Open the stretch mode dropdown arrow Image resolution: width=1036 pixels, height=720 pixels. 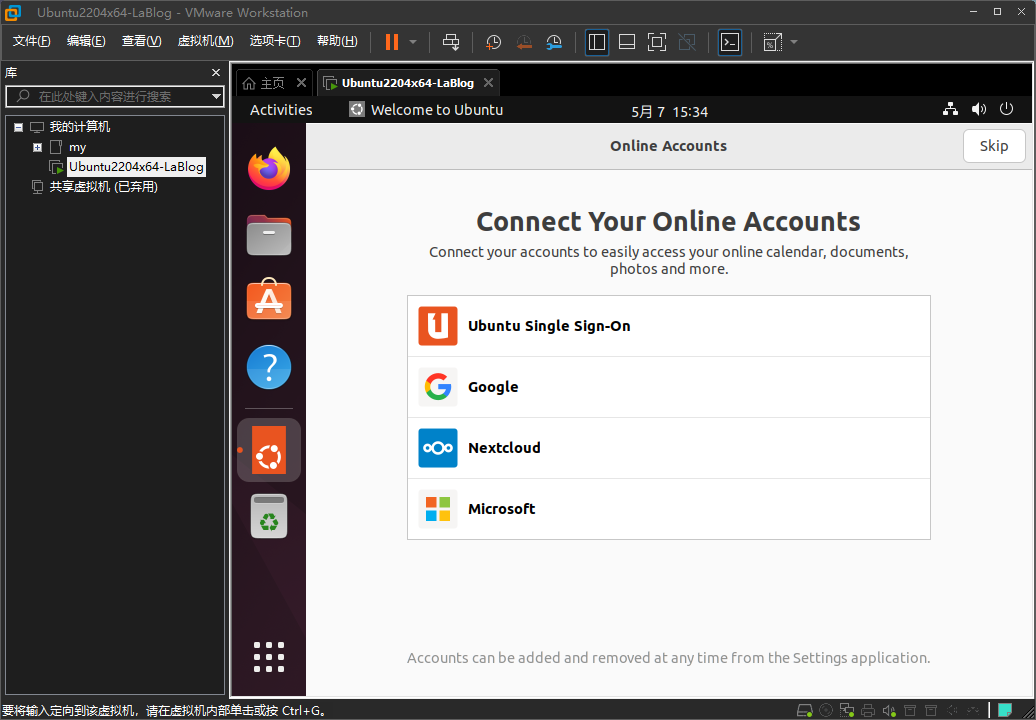[x=794, y=42]
